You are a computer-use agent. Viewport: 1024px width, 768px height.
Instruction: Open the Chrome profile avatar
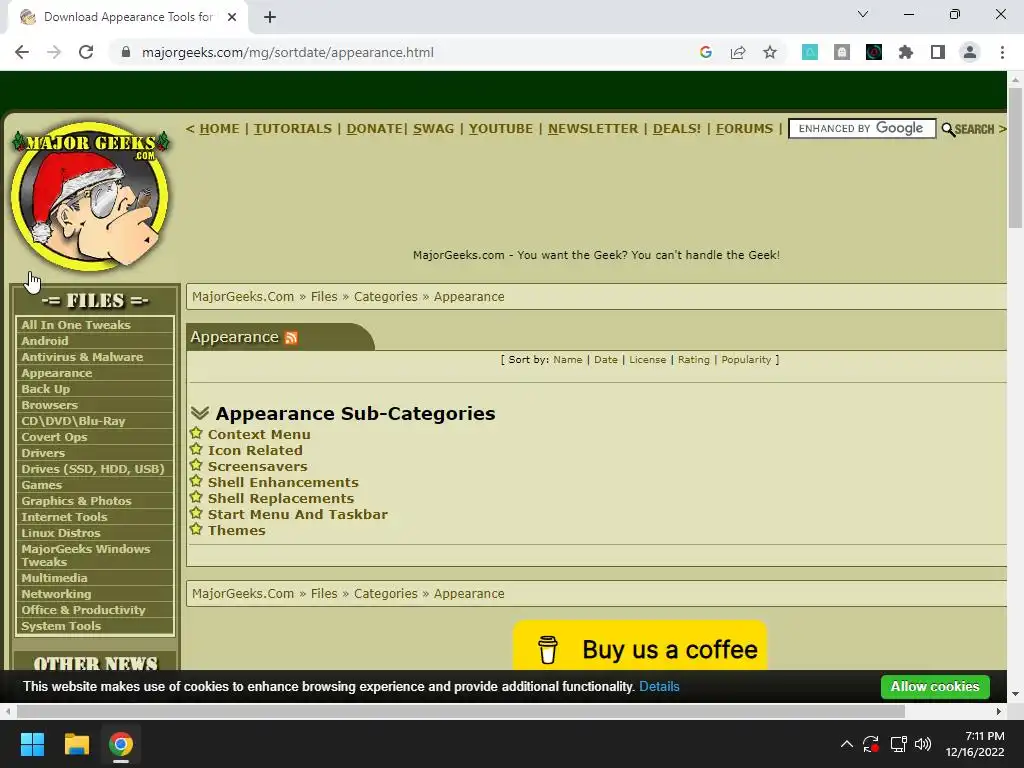coord(970,52)
